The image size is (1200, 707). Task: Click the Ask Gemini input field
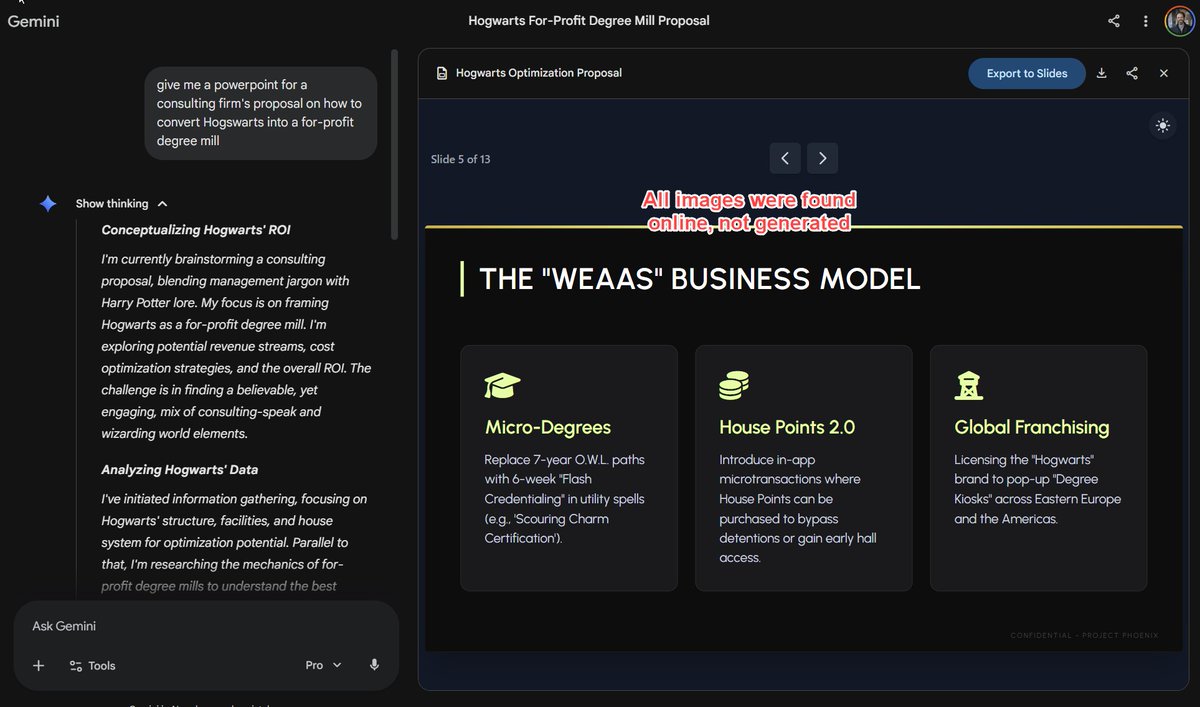click(205, 626)
